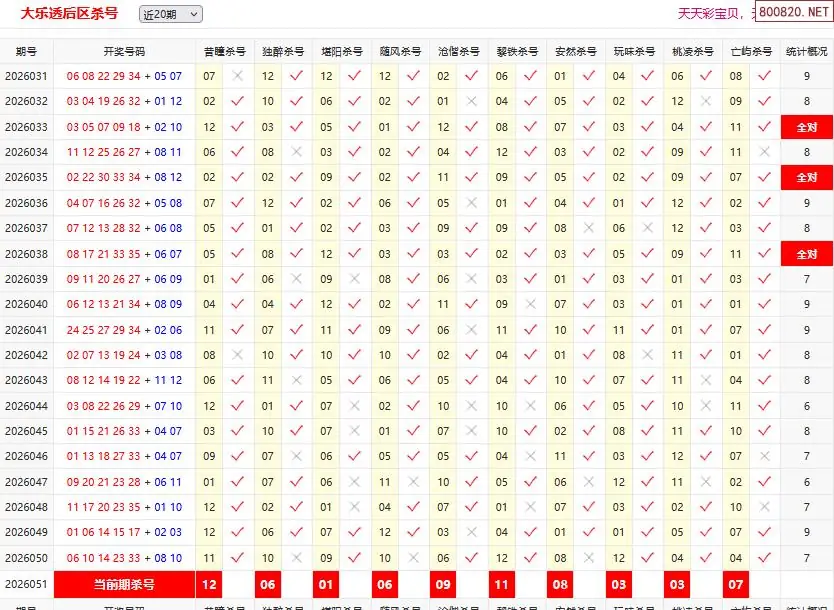Click the 大乐透后区杀号 page title
Screen dimensions: 834x610
point(69,13)
